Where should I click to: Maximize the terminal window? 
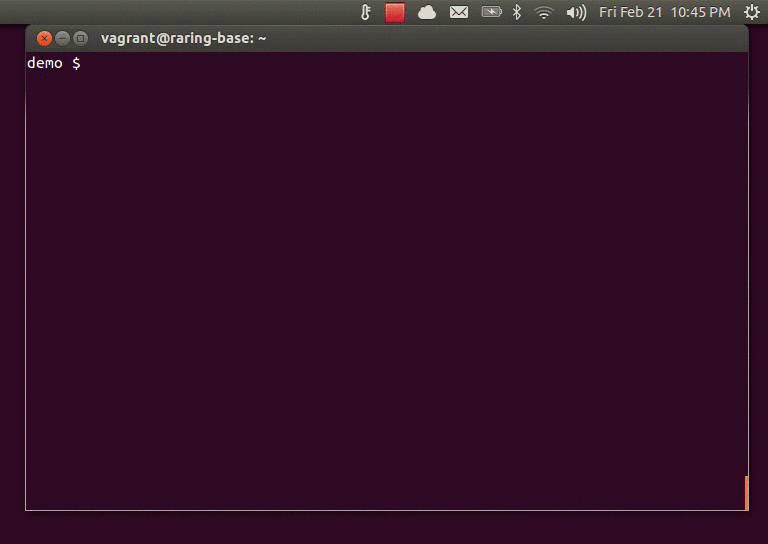click(80, 38)
